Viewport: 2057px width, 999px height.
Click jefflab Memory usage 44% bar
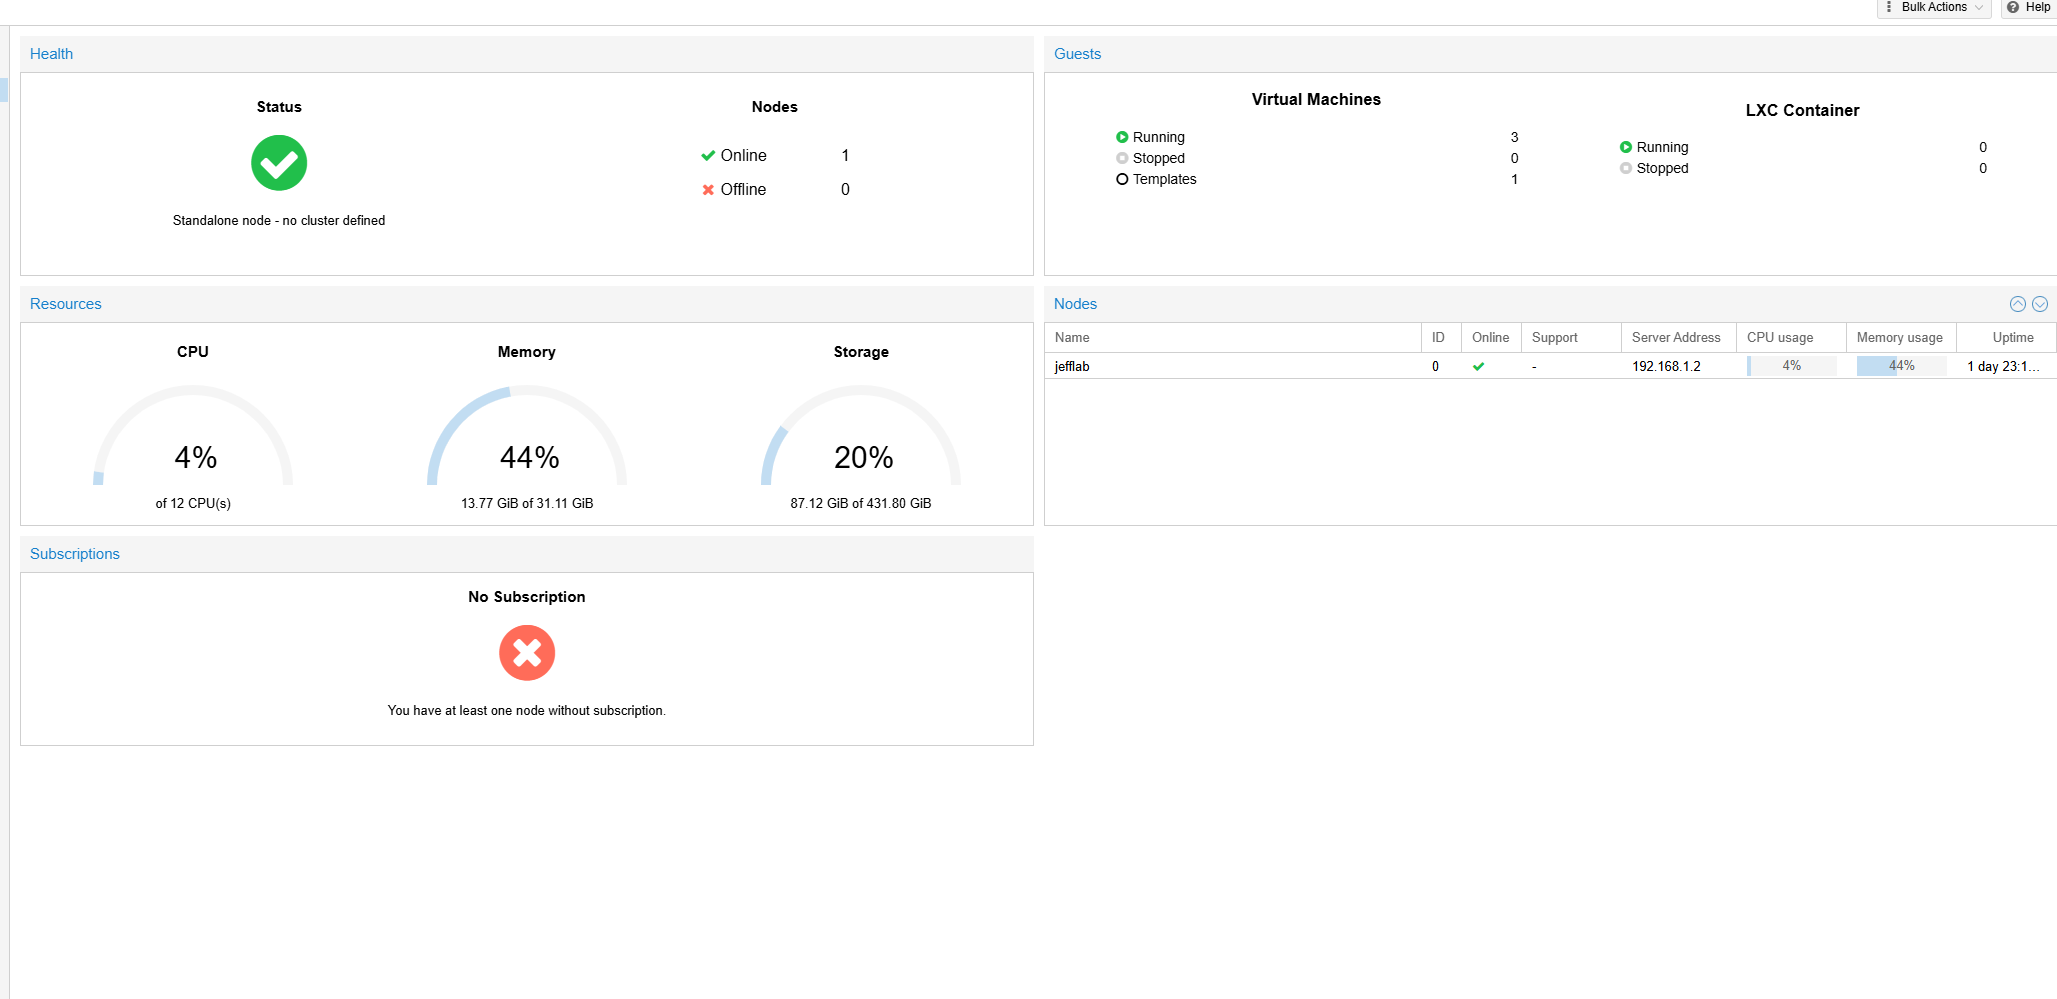(1901, 366)
